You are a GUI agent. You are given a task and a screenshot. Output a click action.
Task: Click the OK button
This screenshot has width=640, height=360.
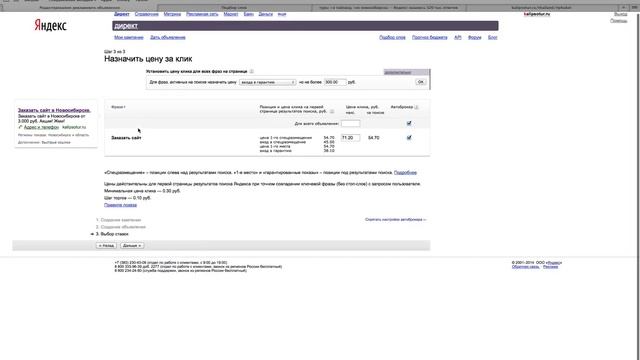pos(420,82)
